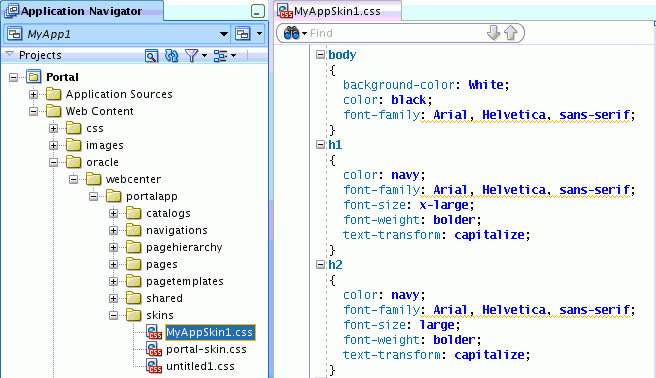Click the binoculars search icon in Find bar
This screenshot has width=656, height=378.
(x=291, y=33)
